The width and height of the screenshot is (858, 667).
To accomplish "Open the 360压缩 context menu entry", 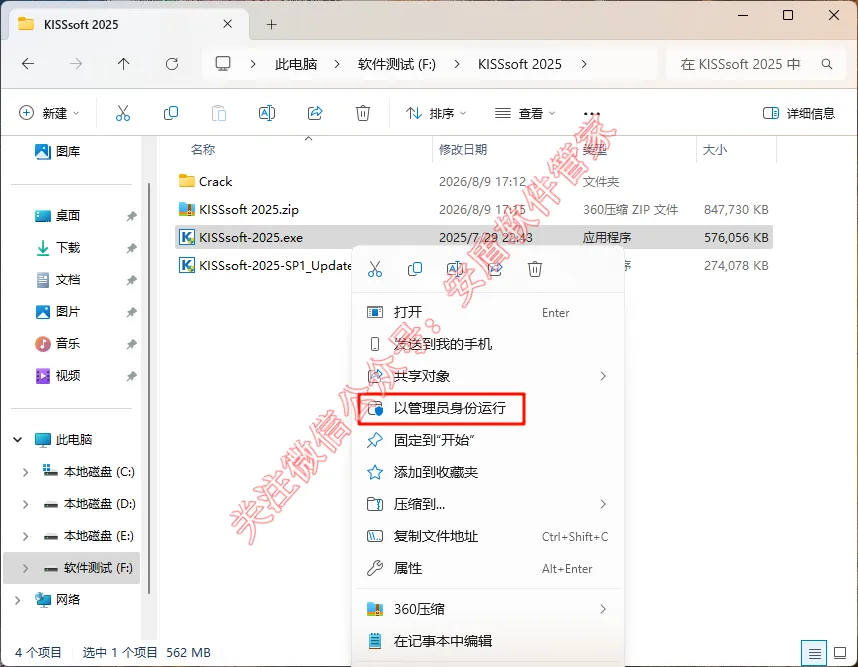I will coord(488,609).
